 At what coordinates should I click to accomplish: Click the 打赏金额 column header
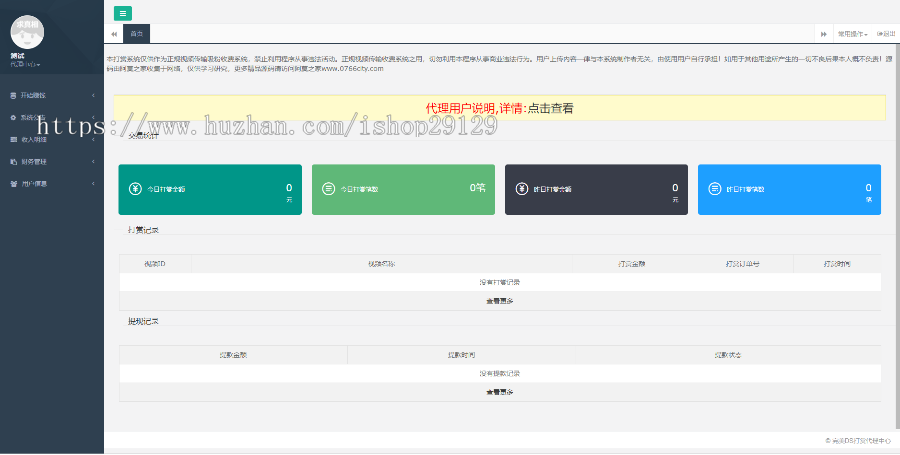tap(631, 264)
